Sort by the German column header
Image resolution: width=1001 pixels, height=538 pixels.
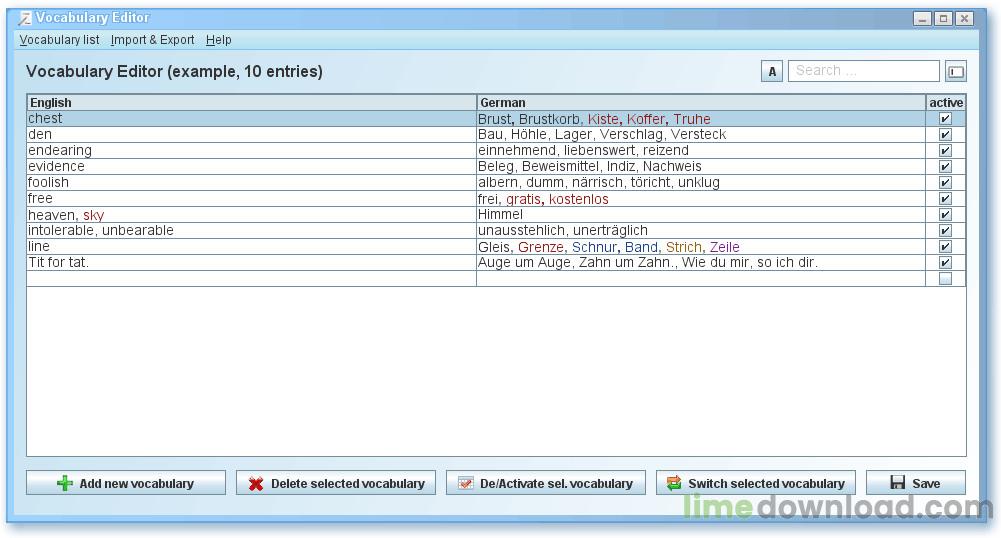pyautogui.click(x=700, y=102)
